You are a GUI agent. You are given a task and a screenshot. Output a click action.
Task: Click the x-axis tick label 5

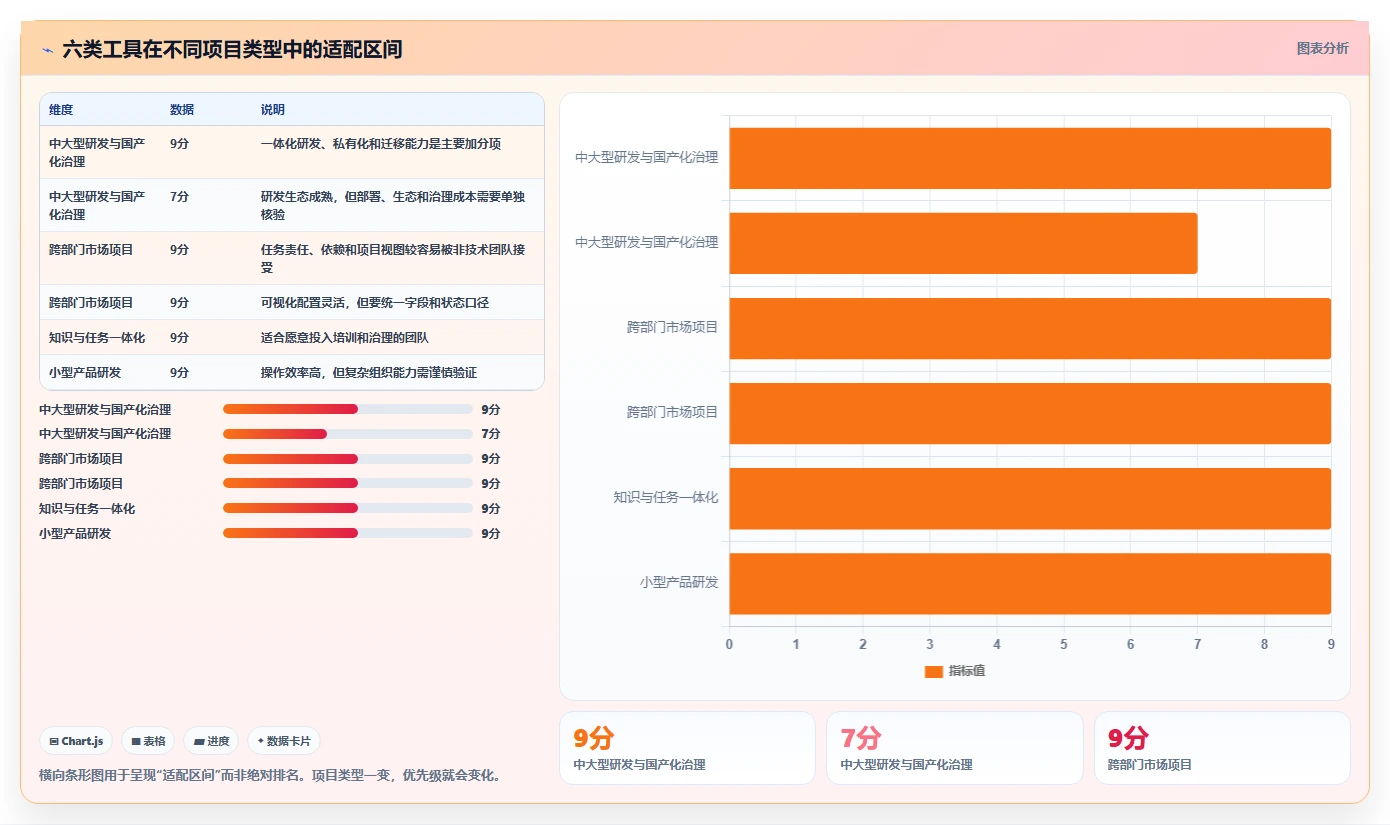1063,644
